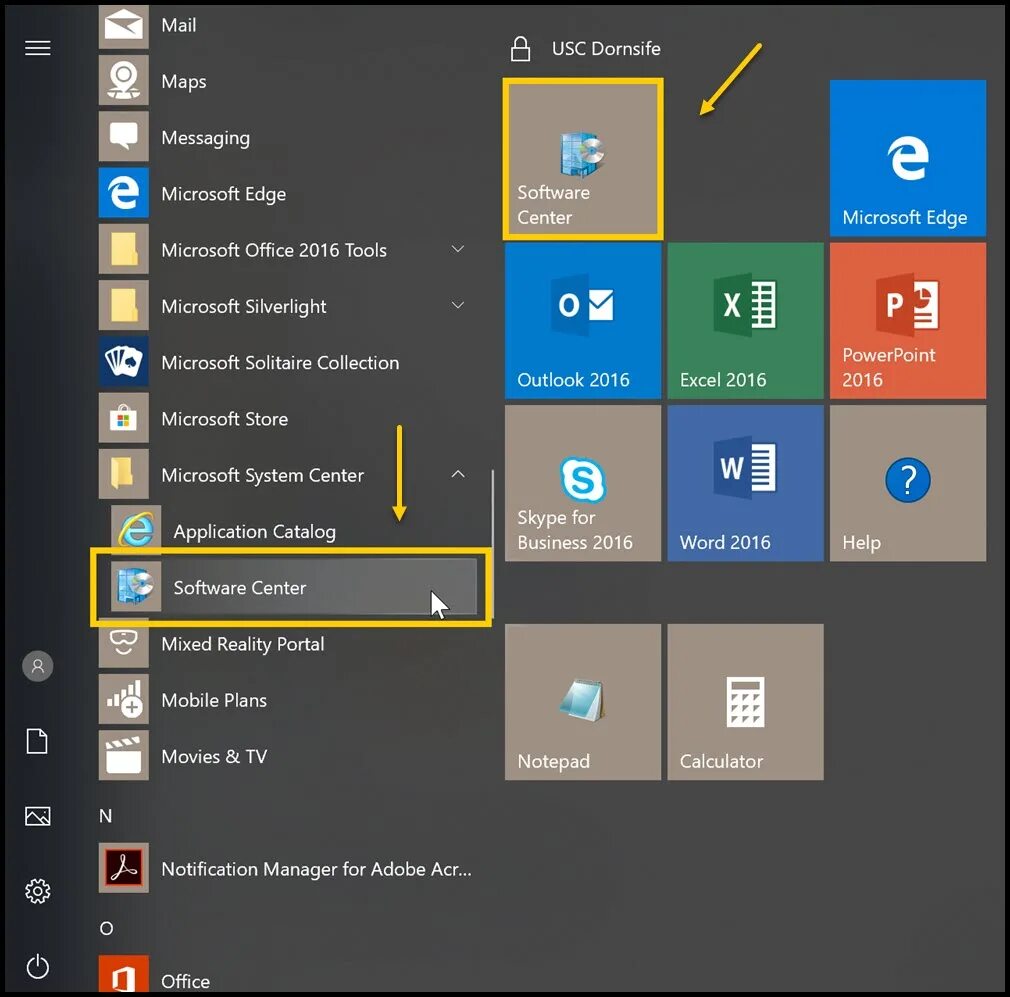Image resolution: width=1010 pixels, height=997 pixels.
Task: Open the PowerPoint 2016 tile
Action: (x=908, y=320)
